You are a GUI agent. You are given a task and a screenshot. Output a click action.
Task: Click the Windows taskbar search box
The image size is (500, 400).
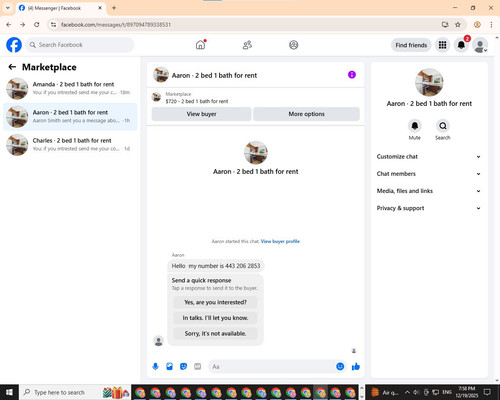pyautogui.click(x=75, y=392)
